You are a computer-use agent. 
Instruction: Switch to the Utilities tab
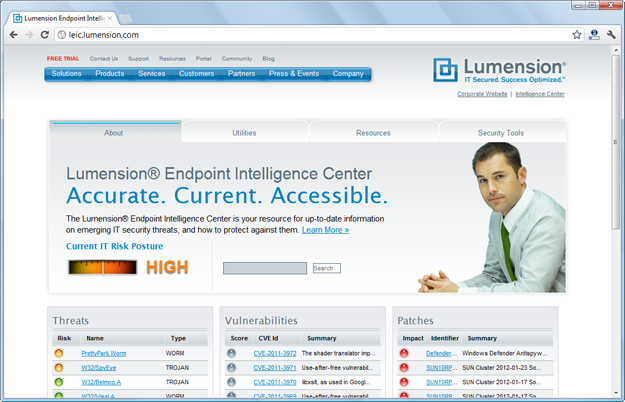[244, 132]
